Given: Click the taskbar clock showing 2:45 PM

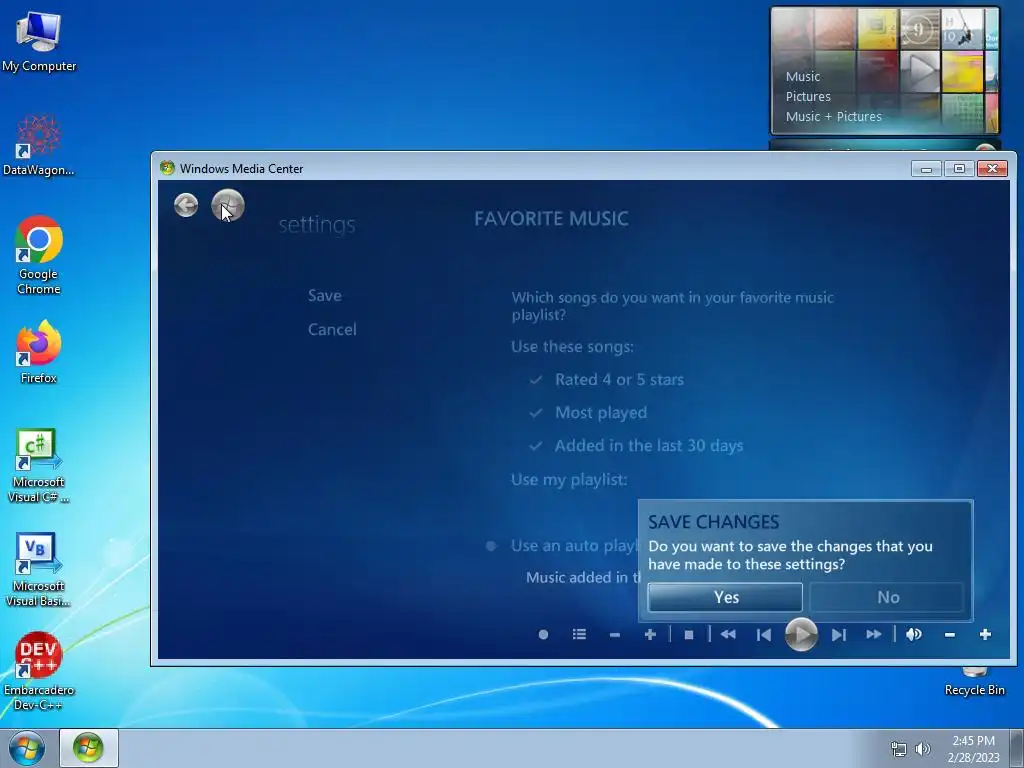Looking at the screenshot, I should coord(973,749).
